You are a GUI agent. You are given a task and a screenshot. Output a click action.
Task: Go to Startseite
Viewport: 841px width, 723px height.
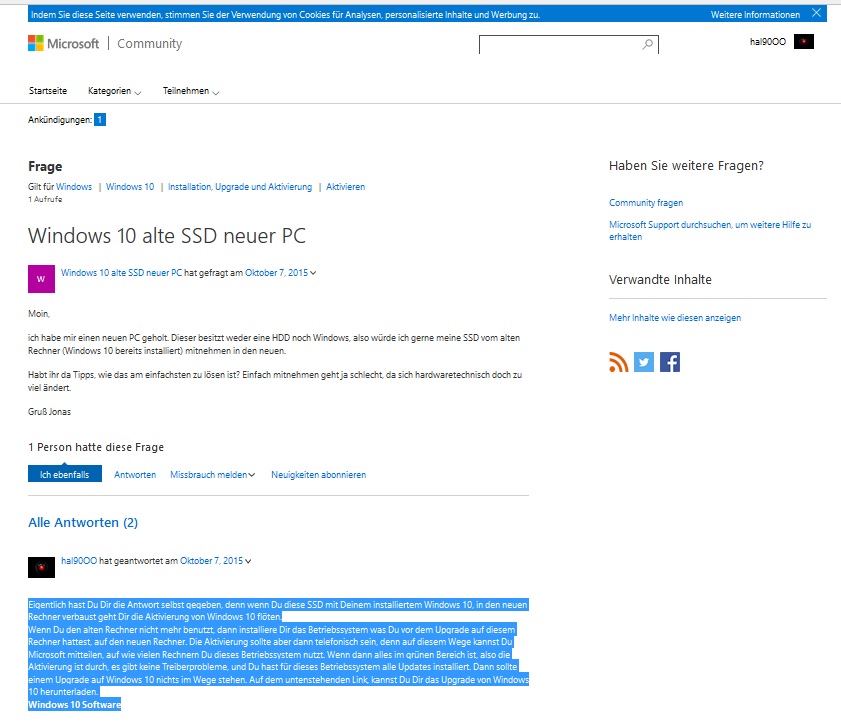[x=48, y=91]
